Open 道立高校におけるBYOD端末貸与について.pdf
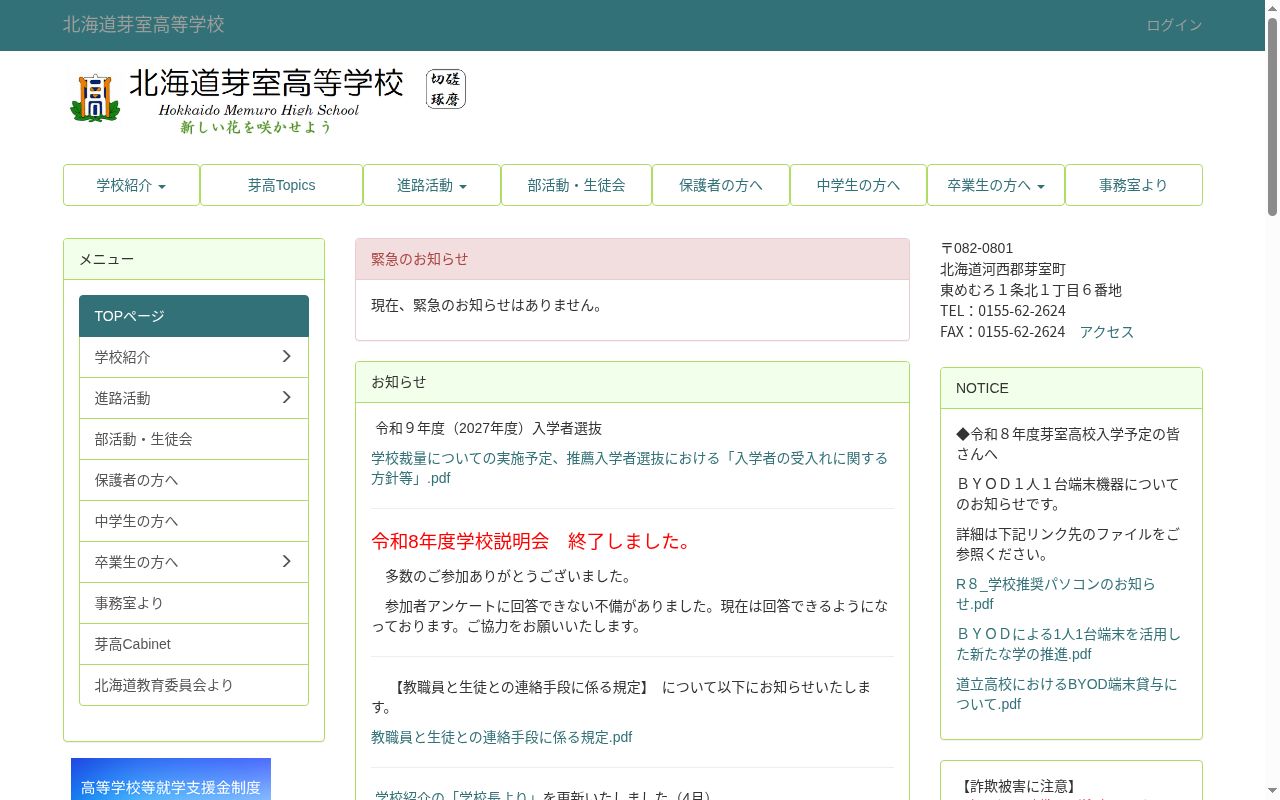 click(1066, 694)
